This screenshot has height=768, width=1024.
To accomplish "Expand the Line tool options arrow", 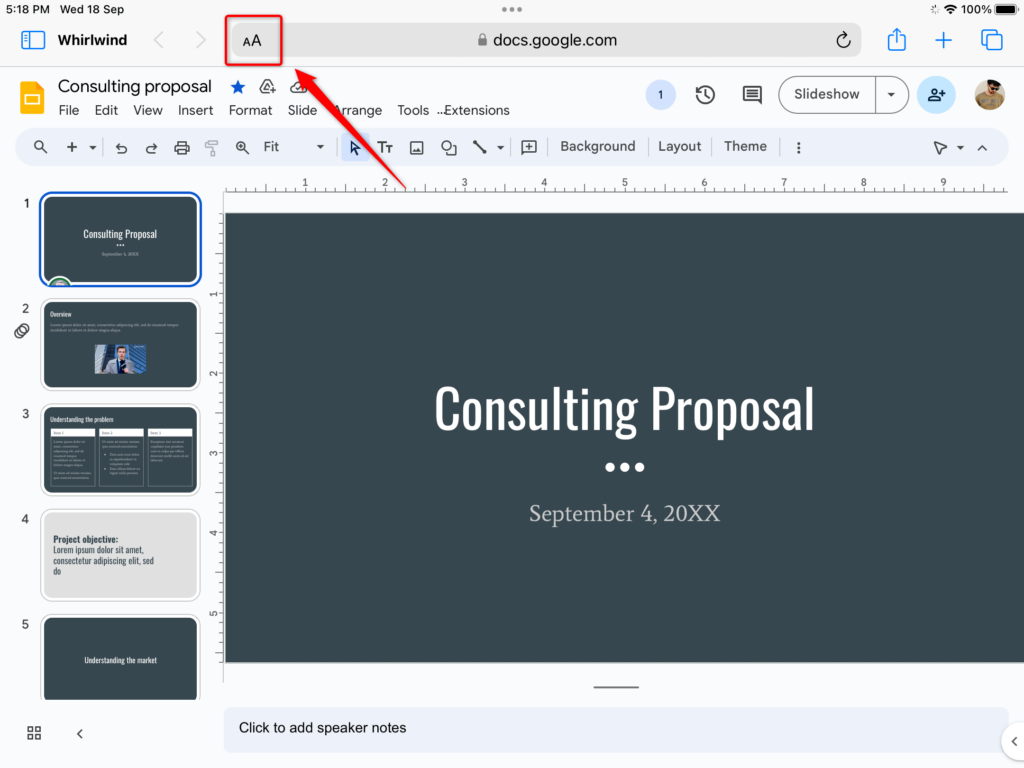I will pos(498,147).
